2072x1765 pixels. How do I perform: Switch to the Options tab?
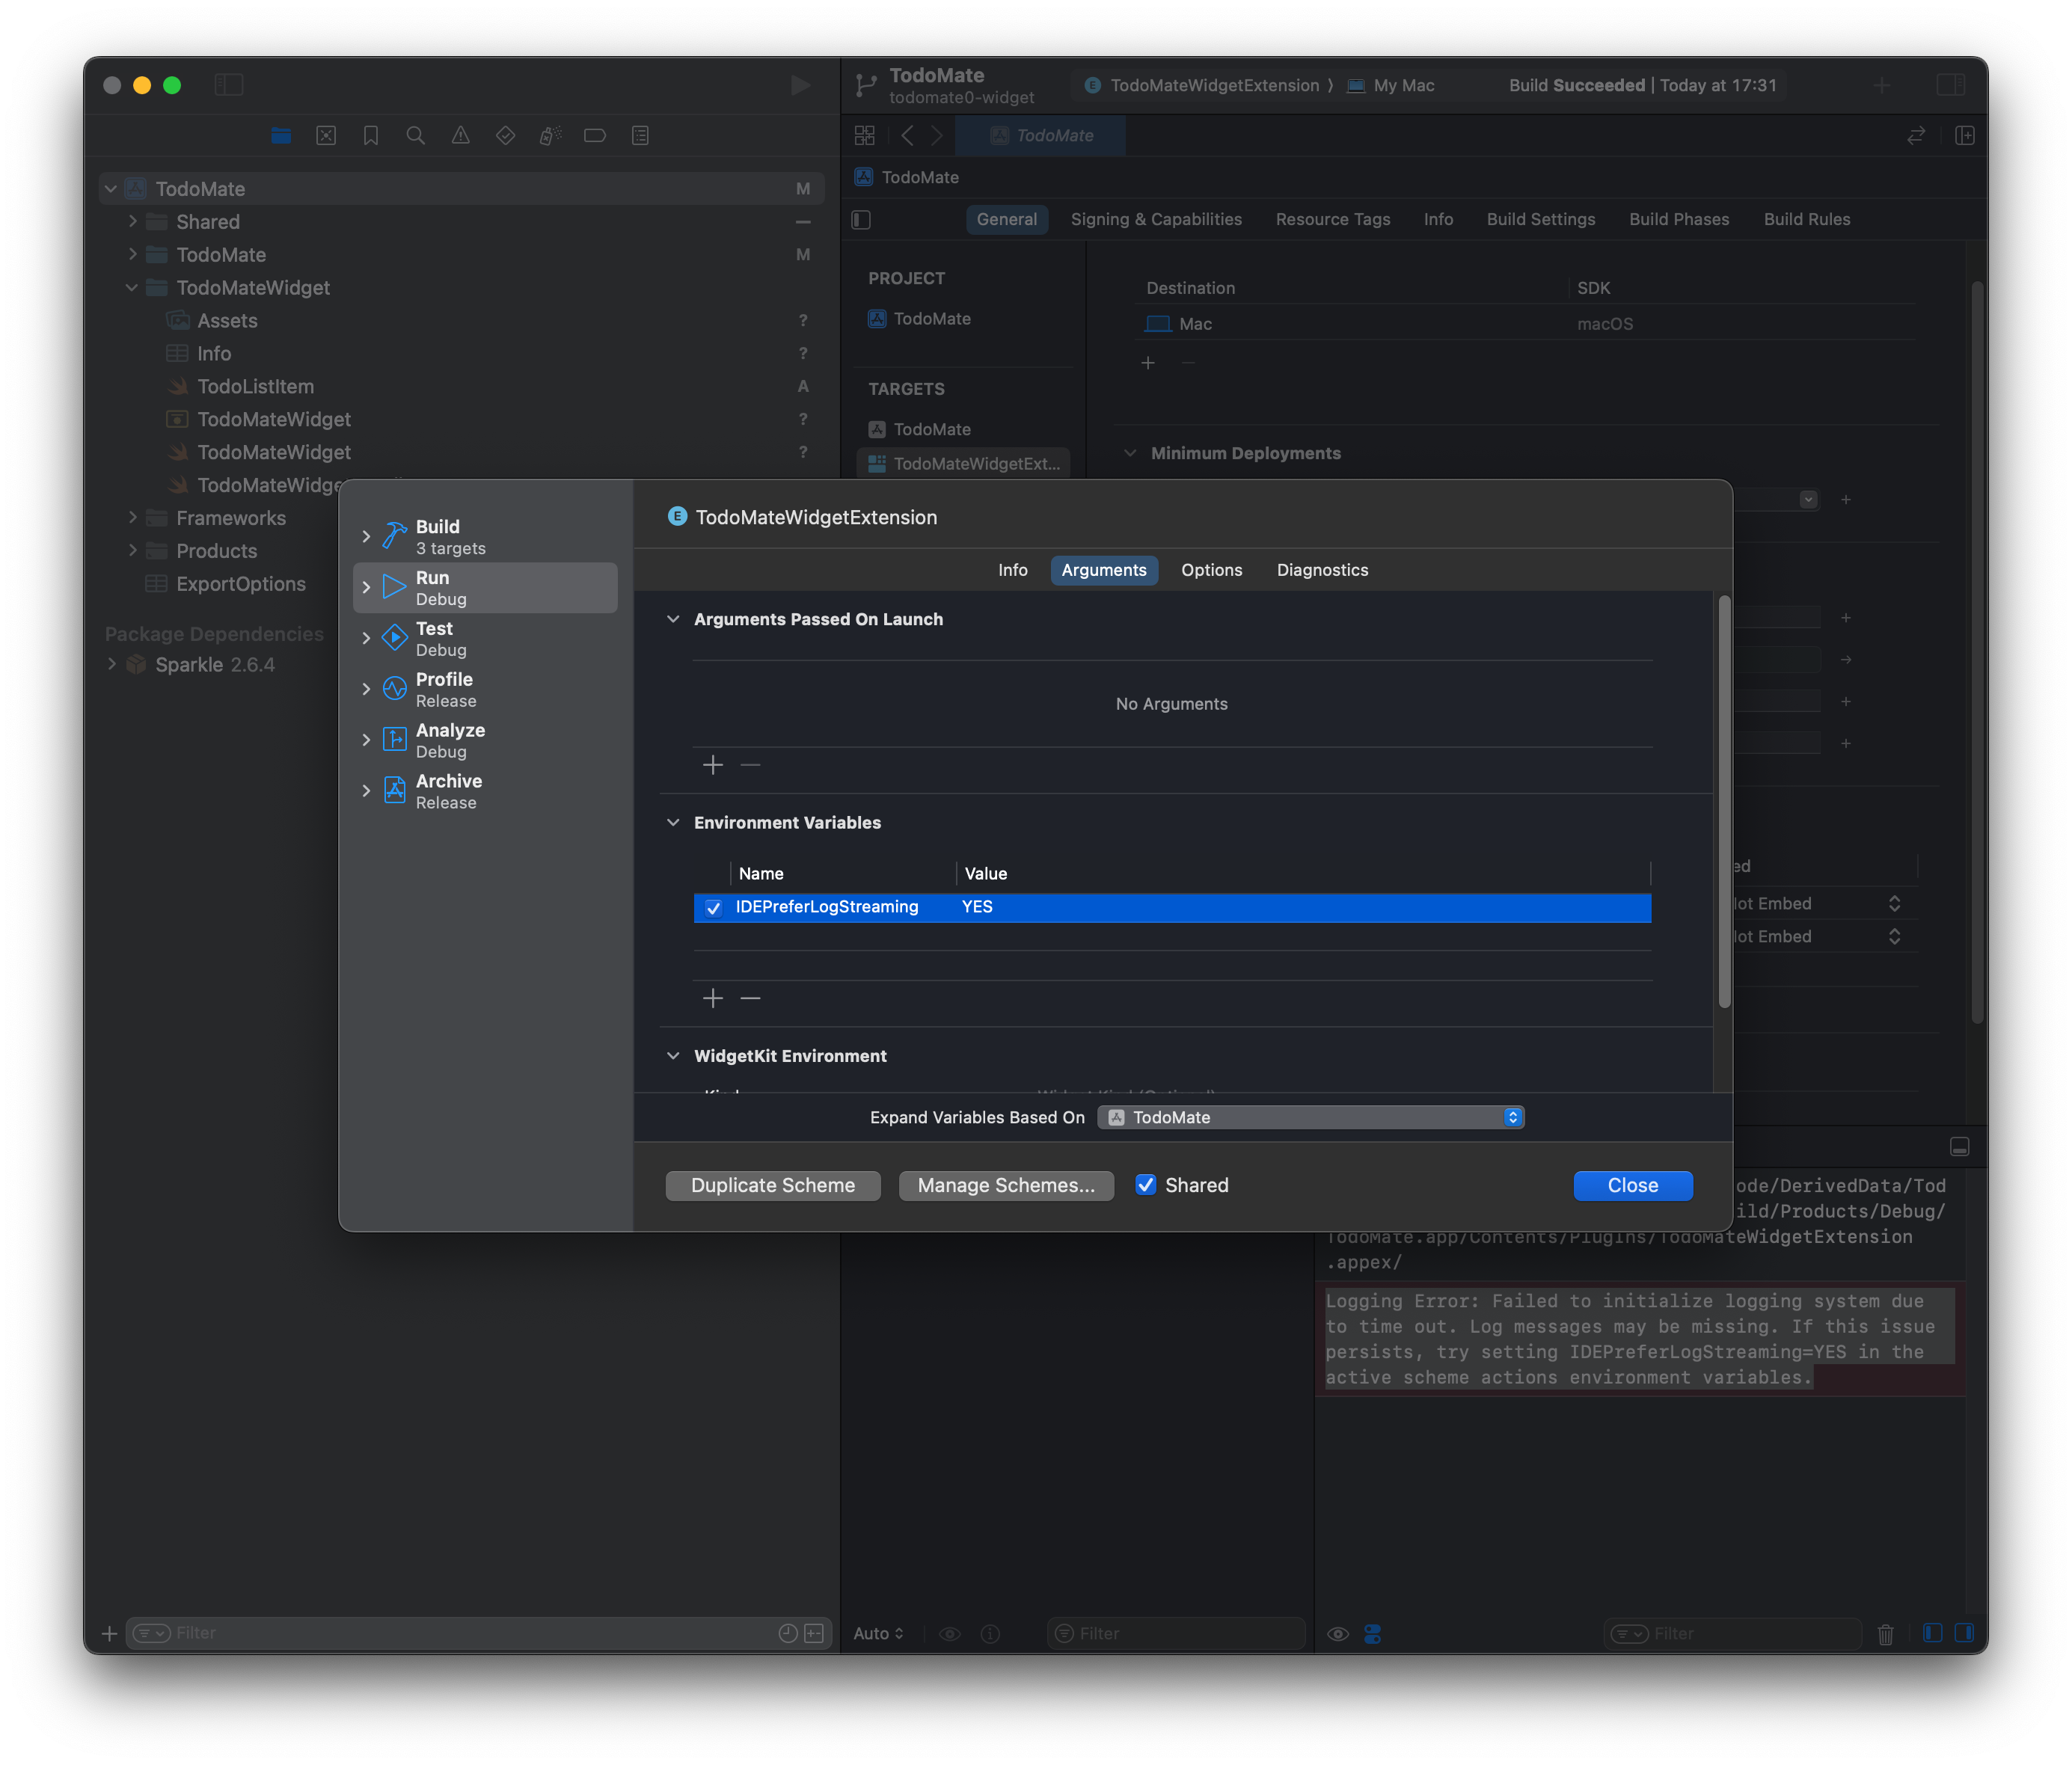pos(1211,570)
